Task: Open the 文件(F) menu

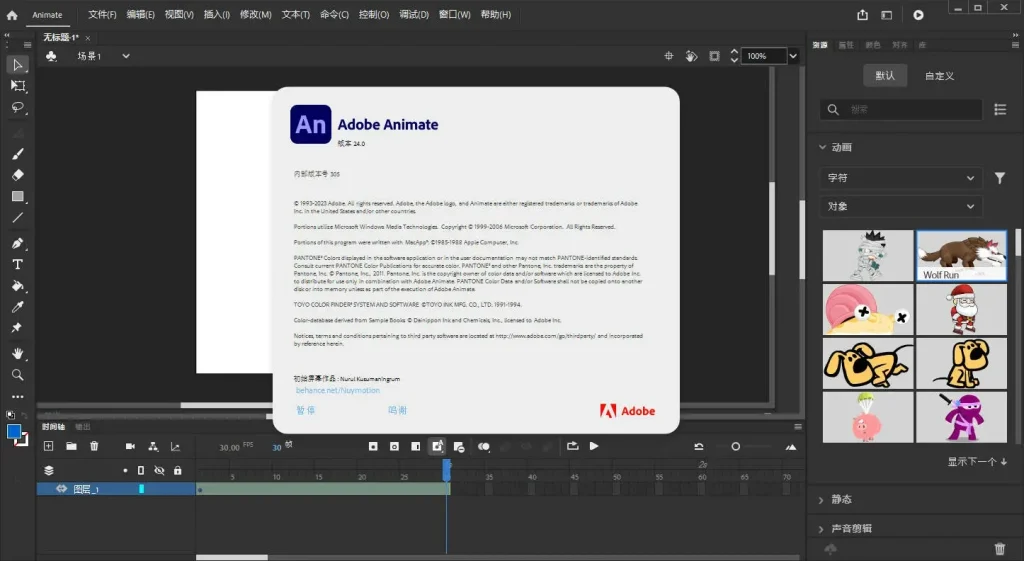Action: click(102, 14)
